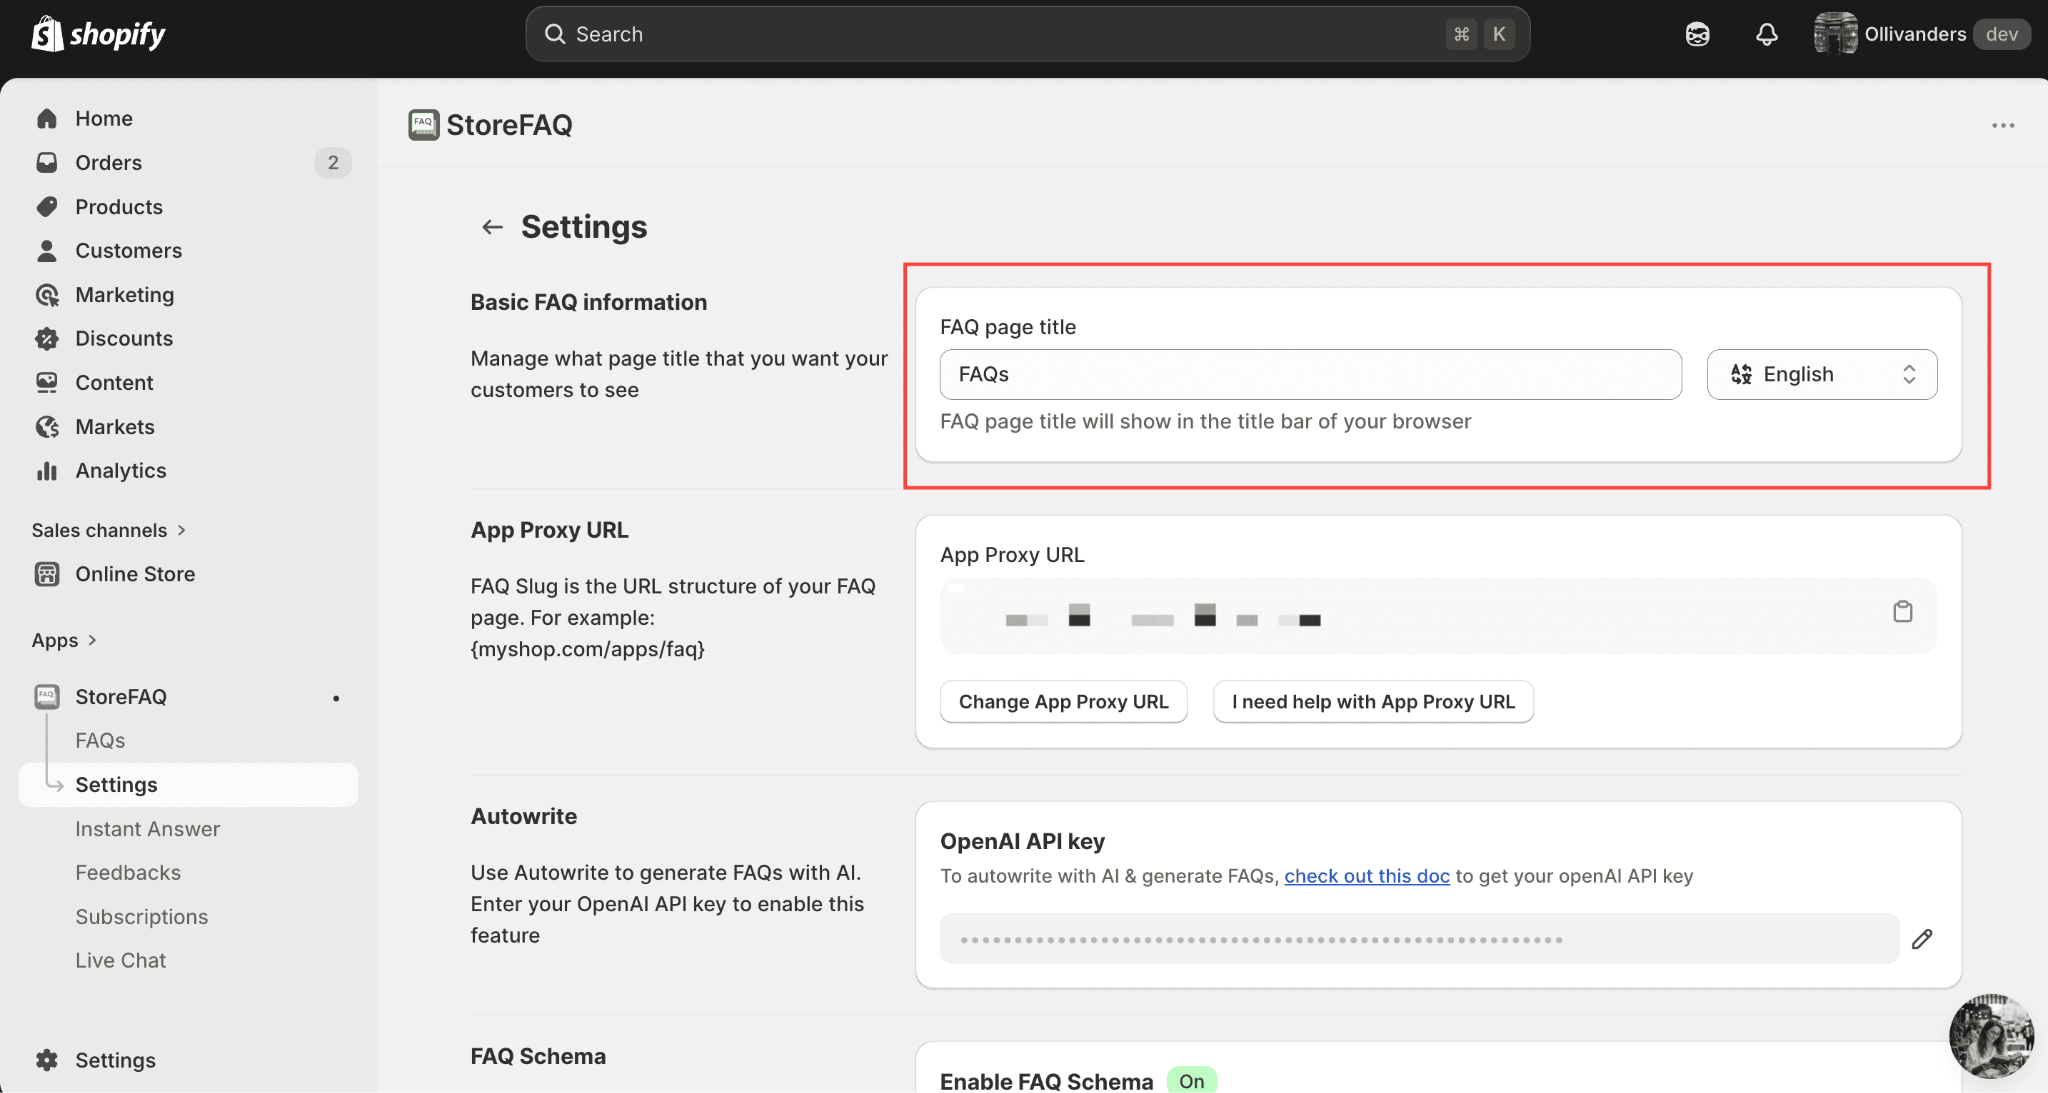Click the Products tag icon

[47, 206]
